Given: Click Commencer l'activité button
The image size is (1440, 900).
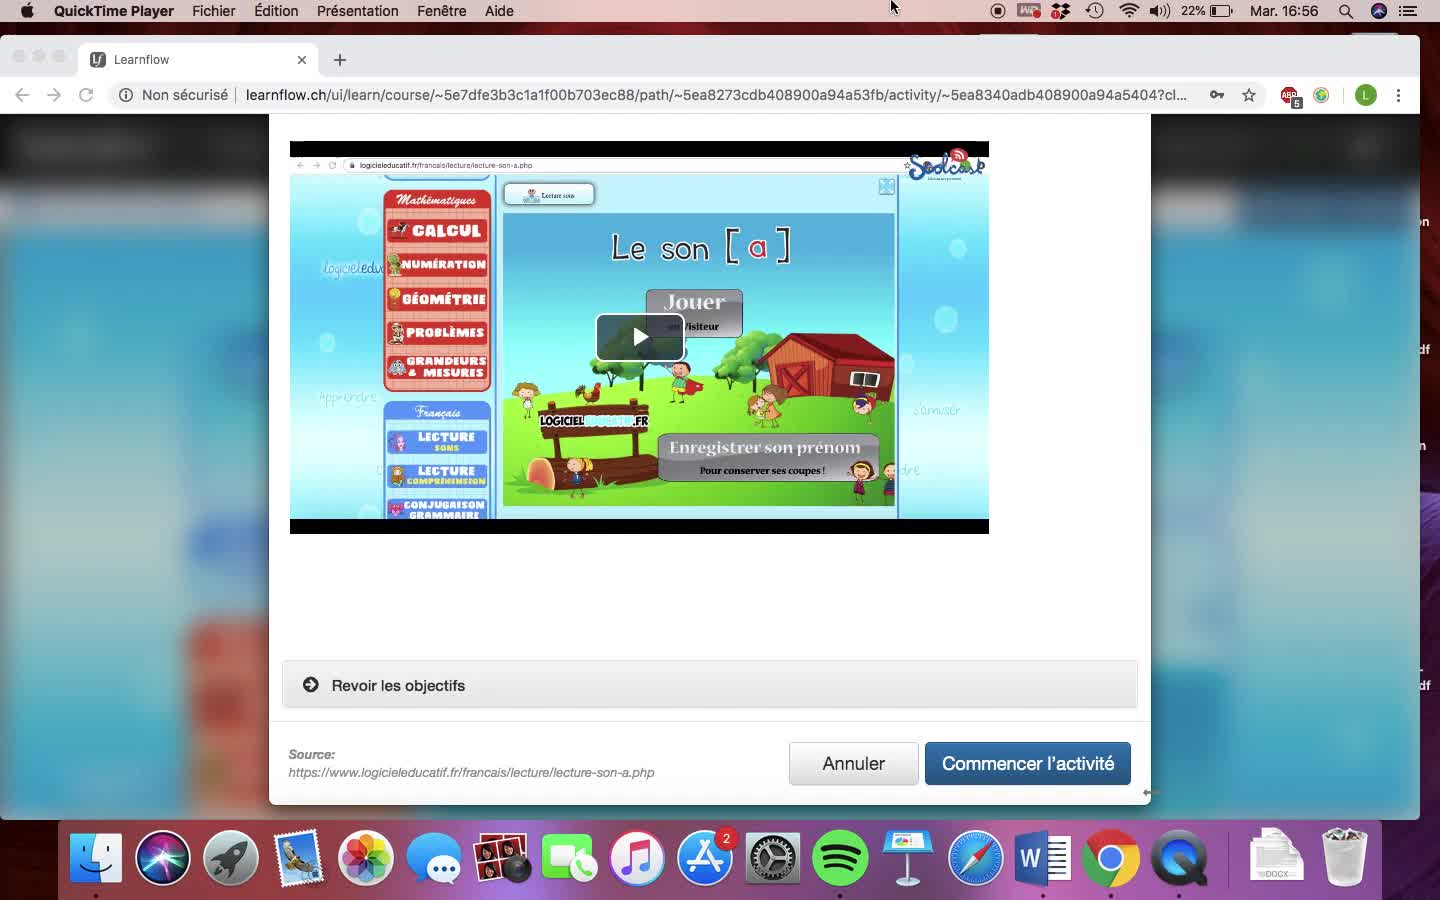Looking at the screenshot, I should tap(1027, 764).
